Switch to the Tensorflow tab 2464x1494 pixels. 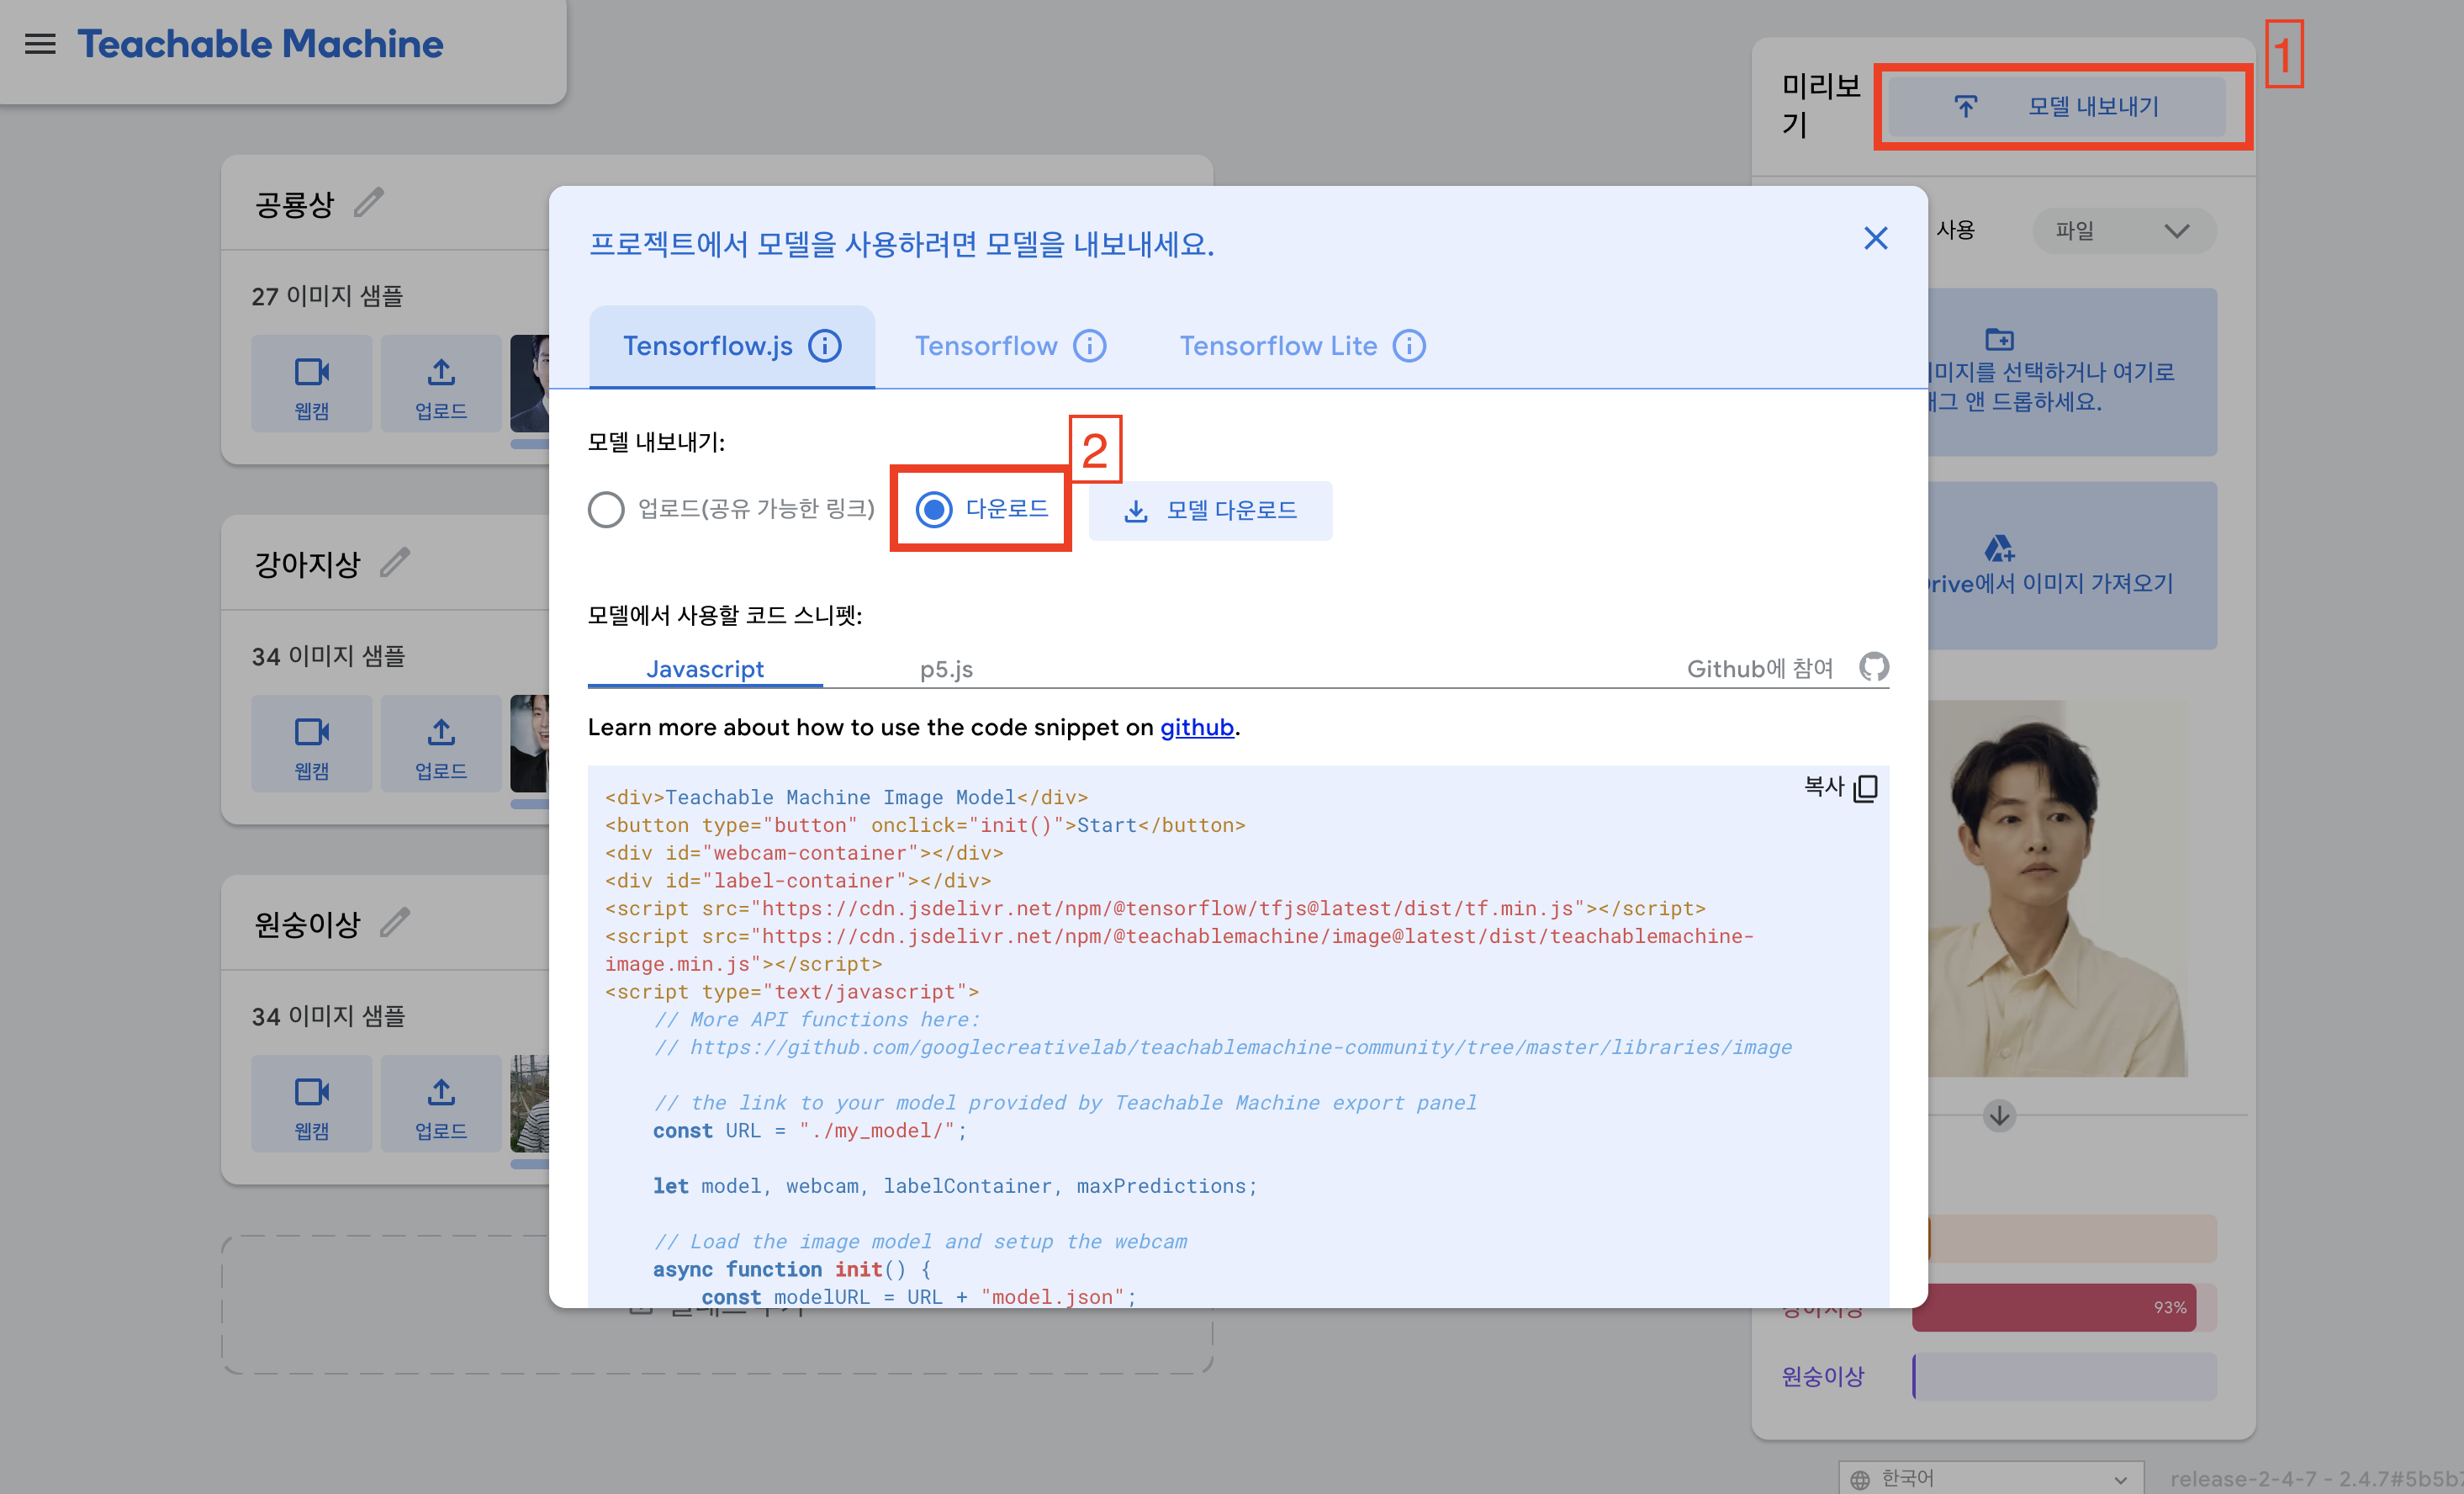pos(986,346)
